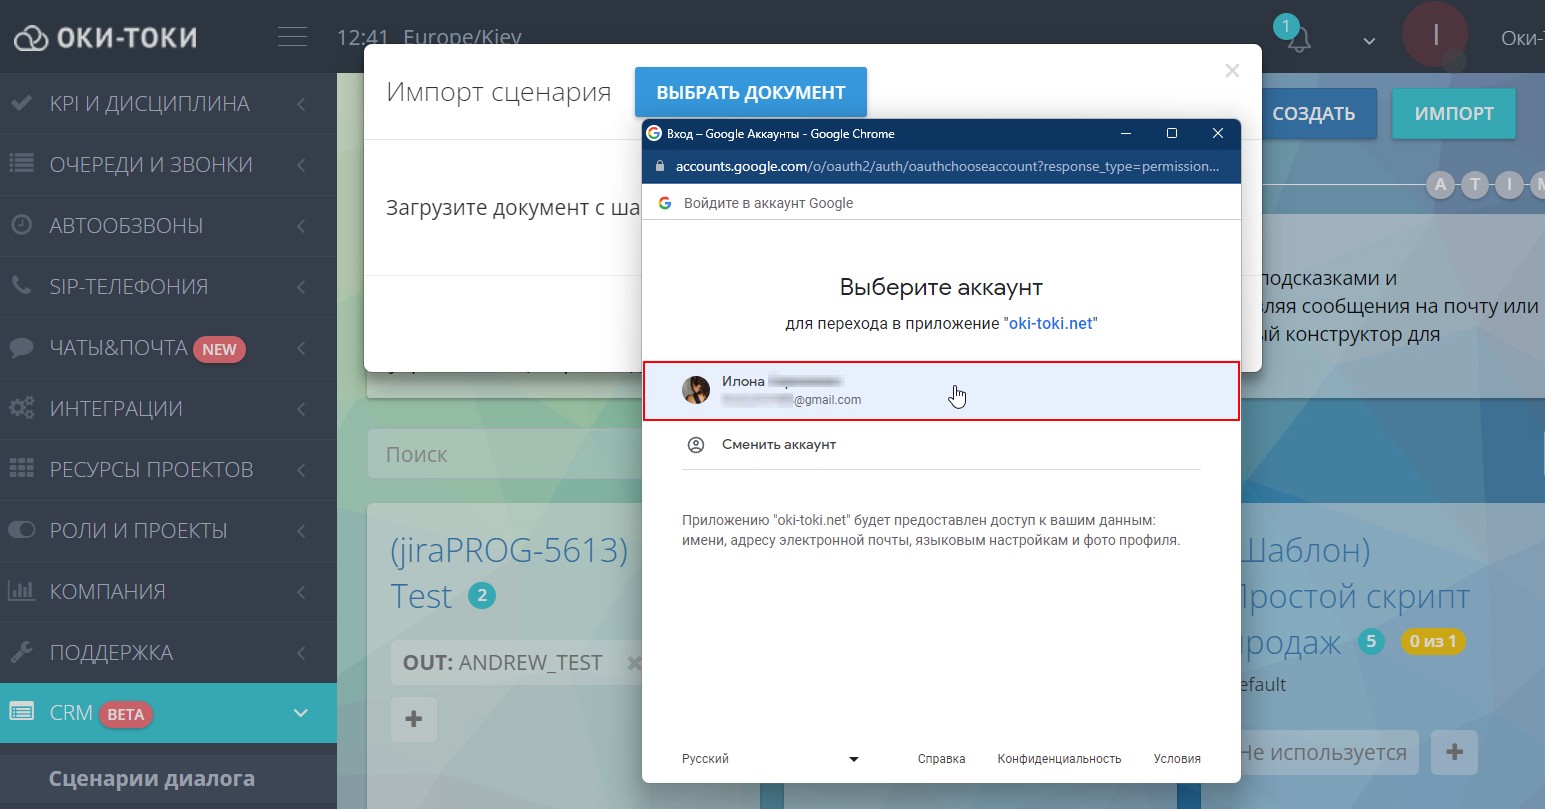Open the notifications bell
Viewport: 1545px width, 809px height.
coord(1299,40)
